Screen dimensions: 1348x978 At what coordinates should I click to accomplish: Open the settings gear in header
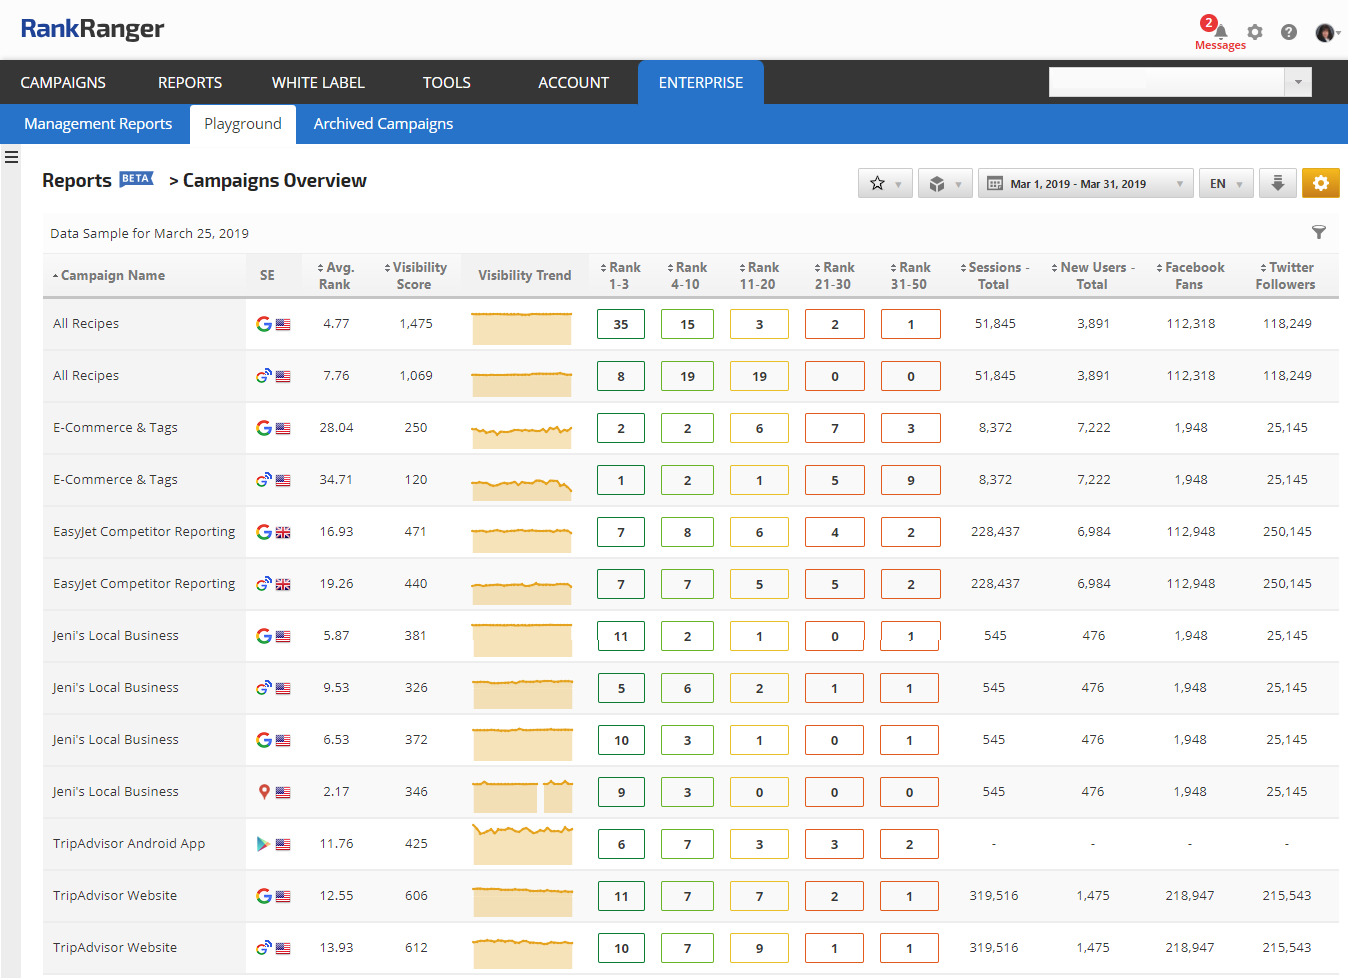[1255, 32]
